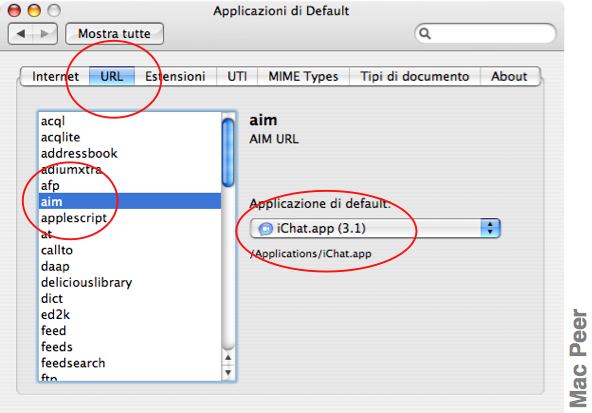592x413 pixels.
Task: Click the blue dropdown arrows of iChat.app popup
Action: point(490,228)
